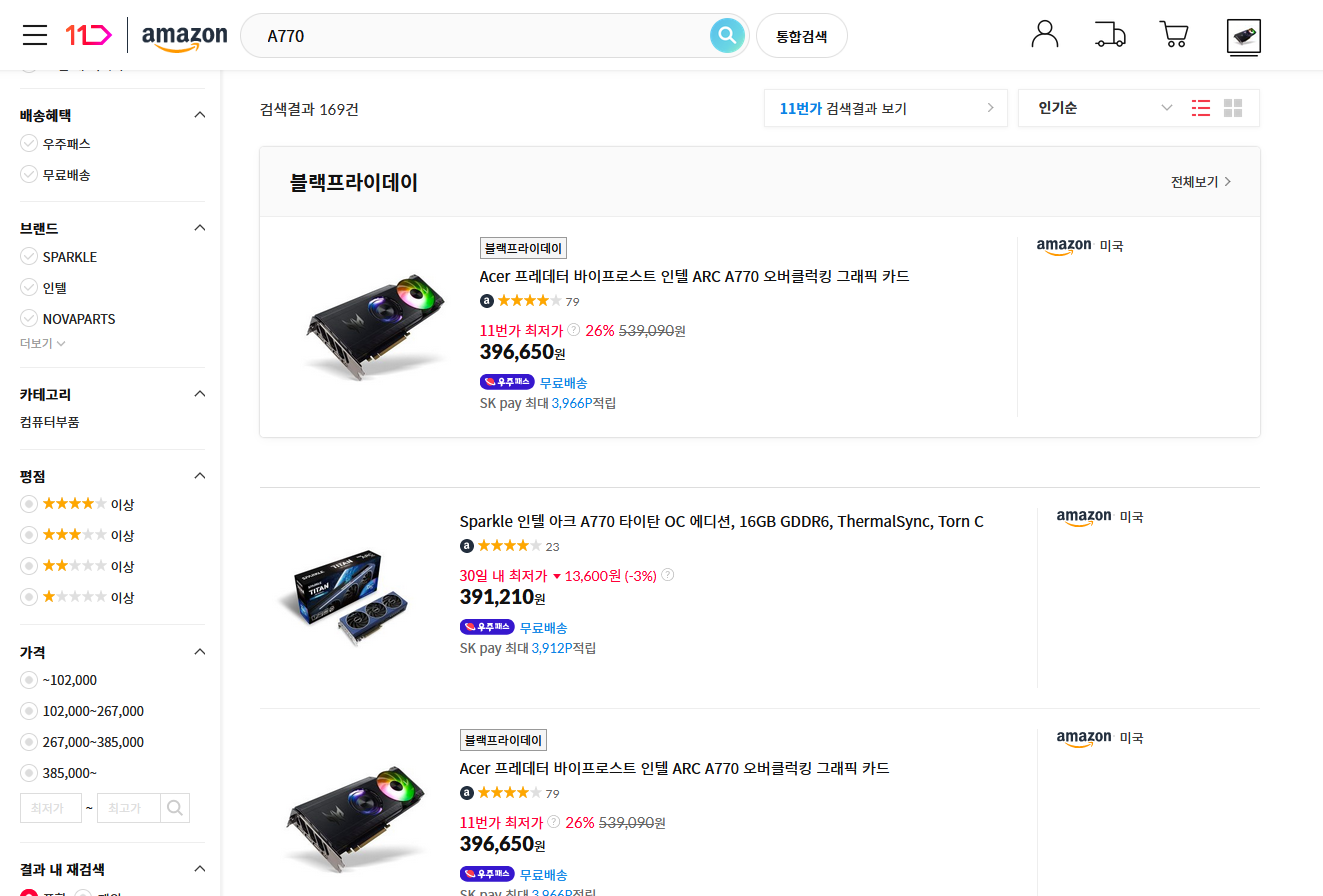Open the delivery truck tracking icon

[1110, 35]
